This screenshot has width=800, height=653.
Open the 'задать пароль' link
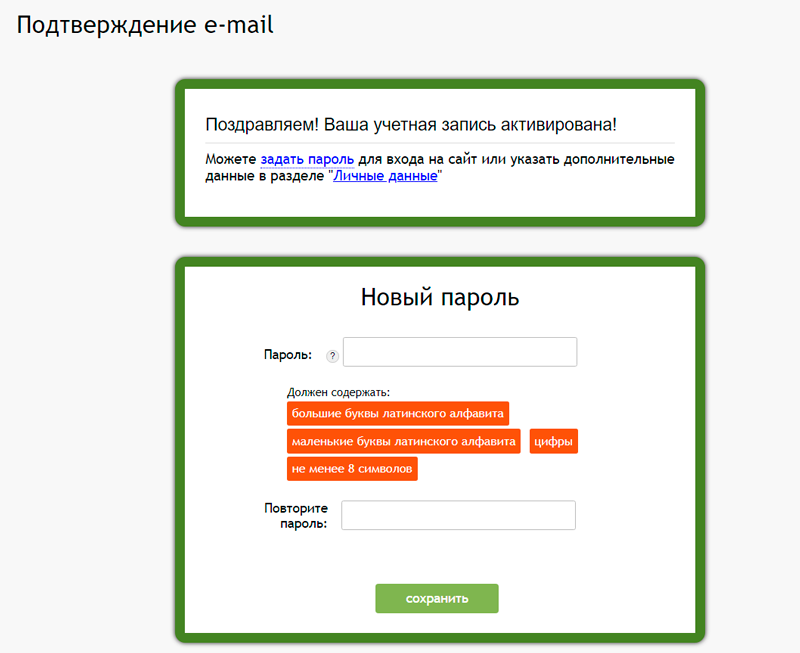point(307,159)
